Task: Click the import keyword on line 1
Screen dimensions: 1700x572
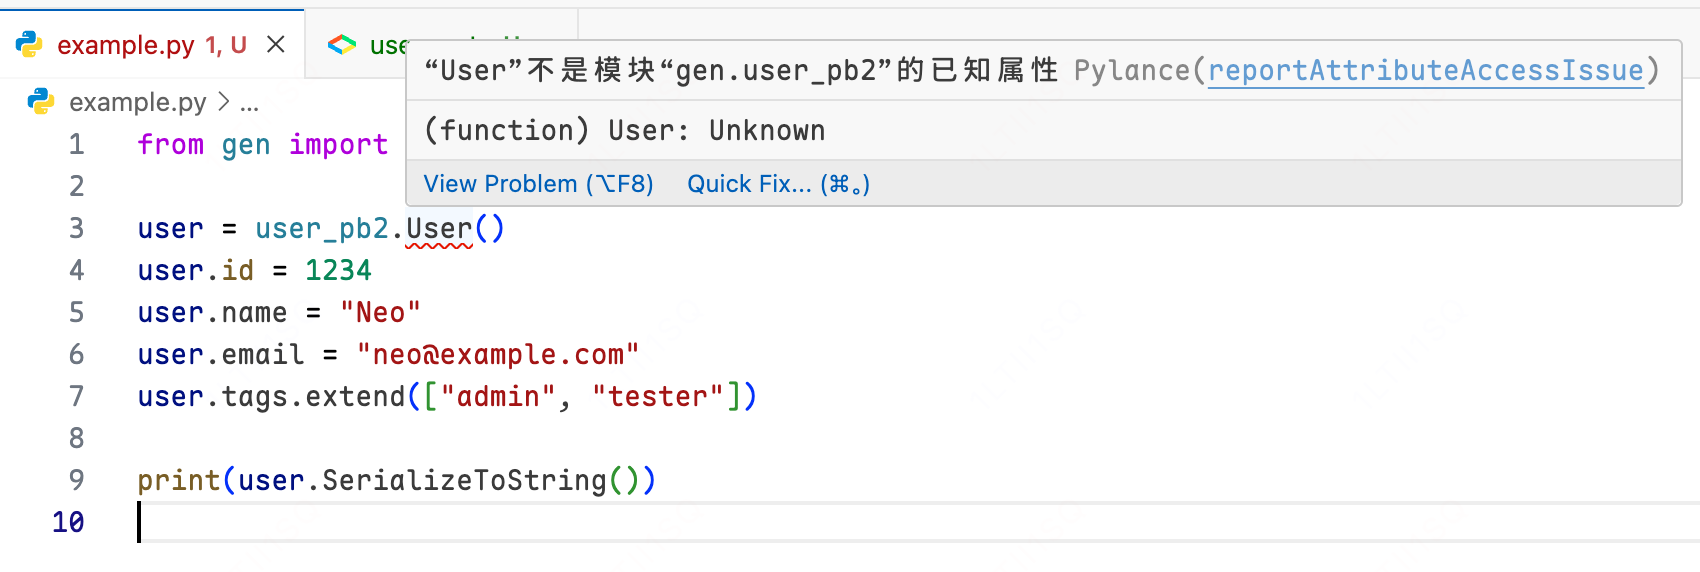Action: coord(338,145)
